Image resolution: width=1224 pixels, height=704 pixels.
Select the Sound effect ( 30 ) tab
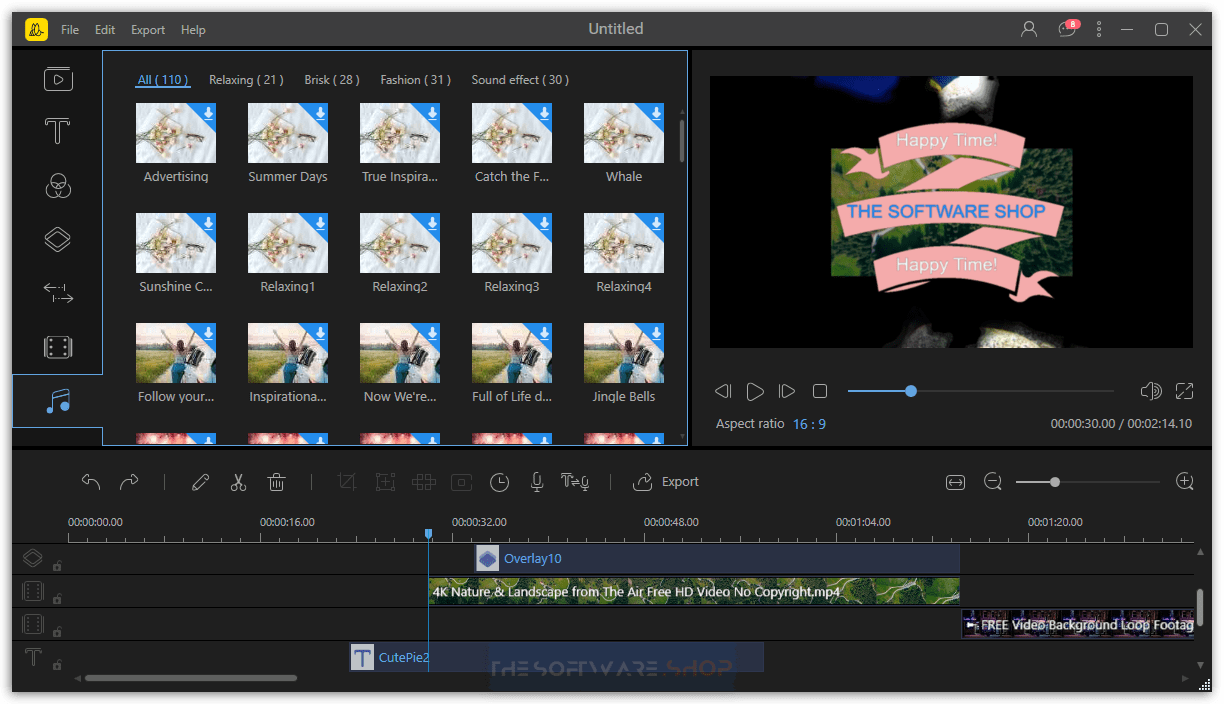520,80
